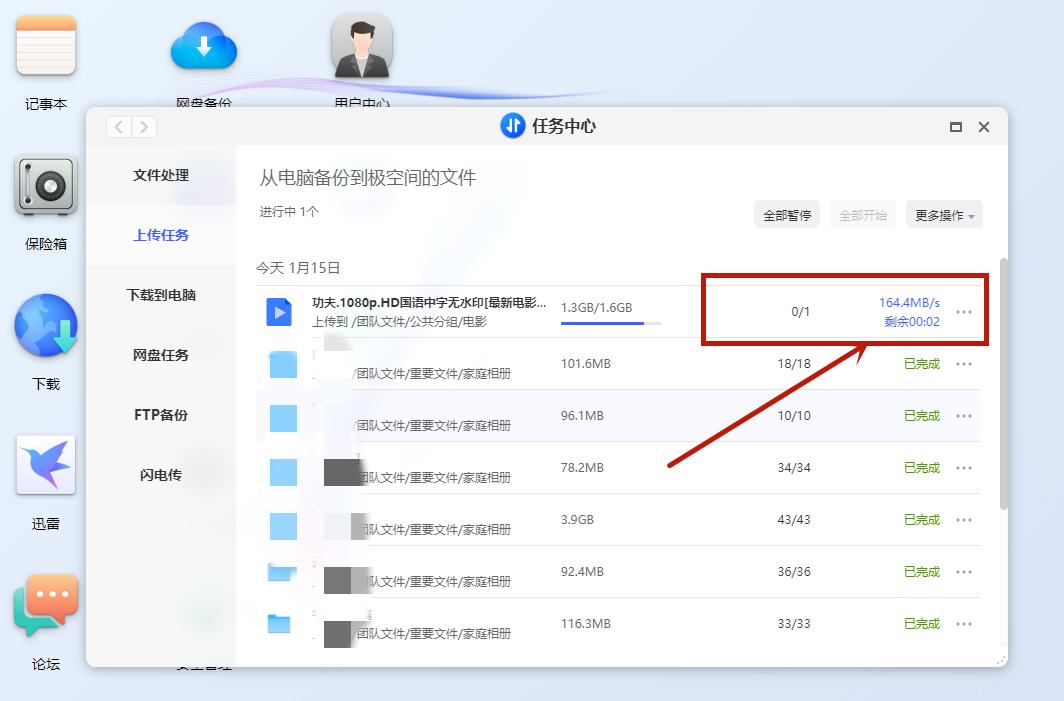This screenshot has width=1064, height=701.
Task: Switch to the 下载到电脑 tab
Action: (161, 295)
